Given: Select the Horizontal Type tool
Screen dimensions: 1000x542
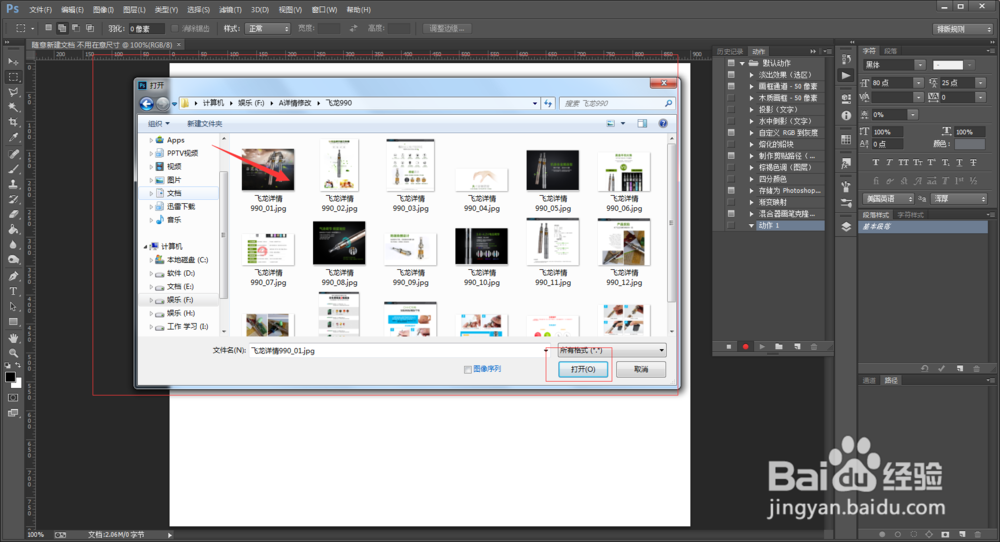Looking at the screenshot, I should [13, 291].
